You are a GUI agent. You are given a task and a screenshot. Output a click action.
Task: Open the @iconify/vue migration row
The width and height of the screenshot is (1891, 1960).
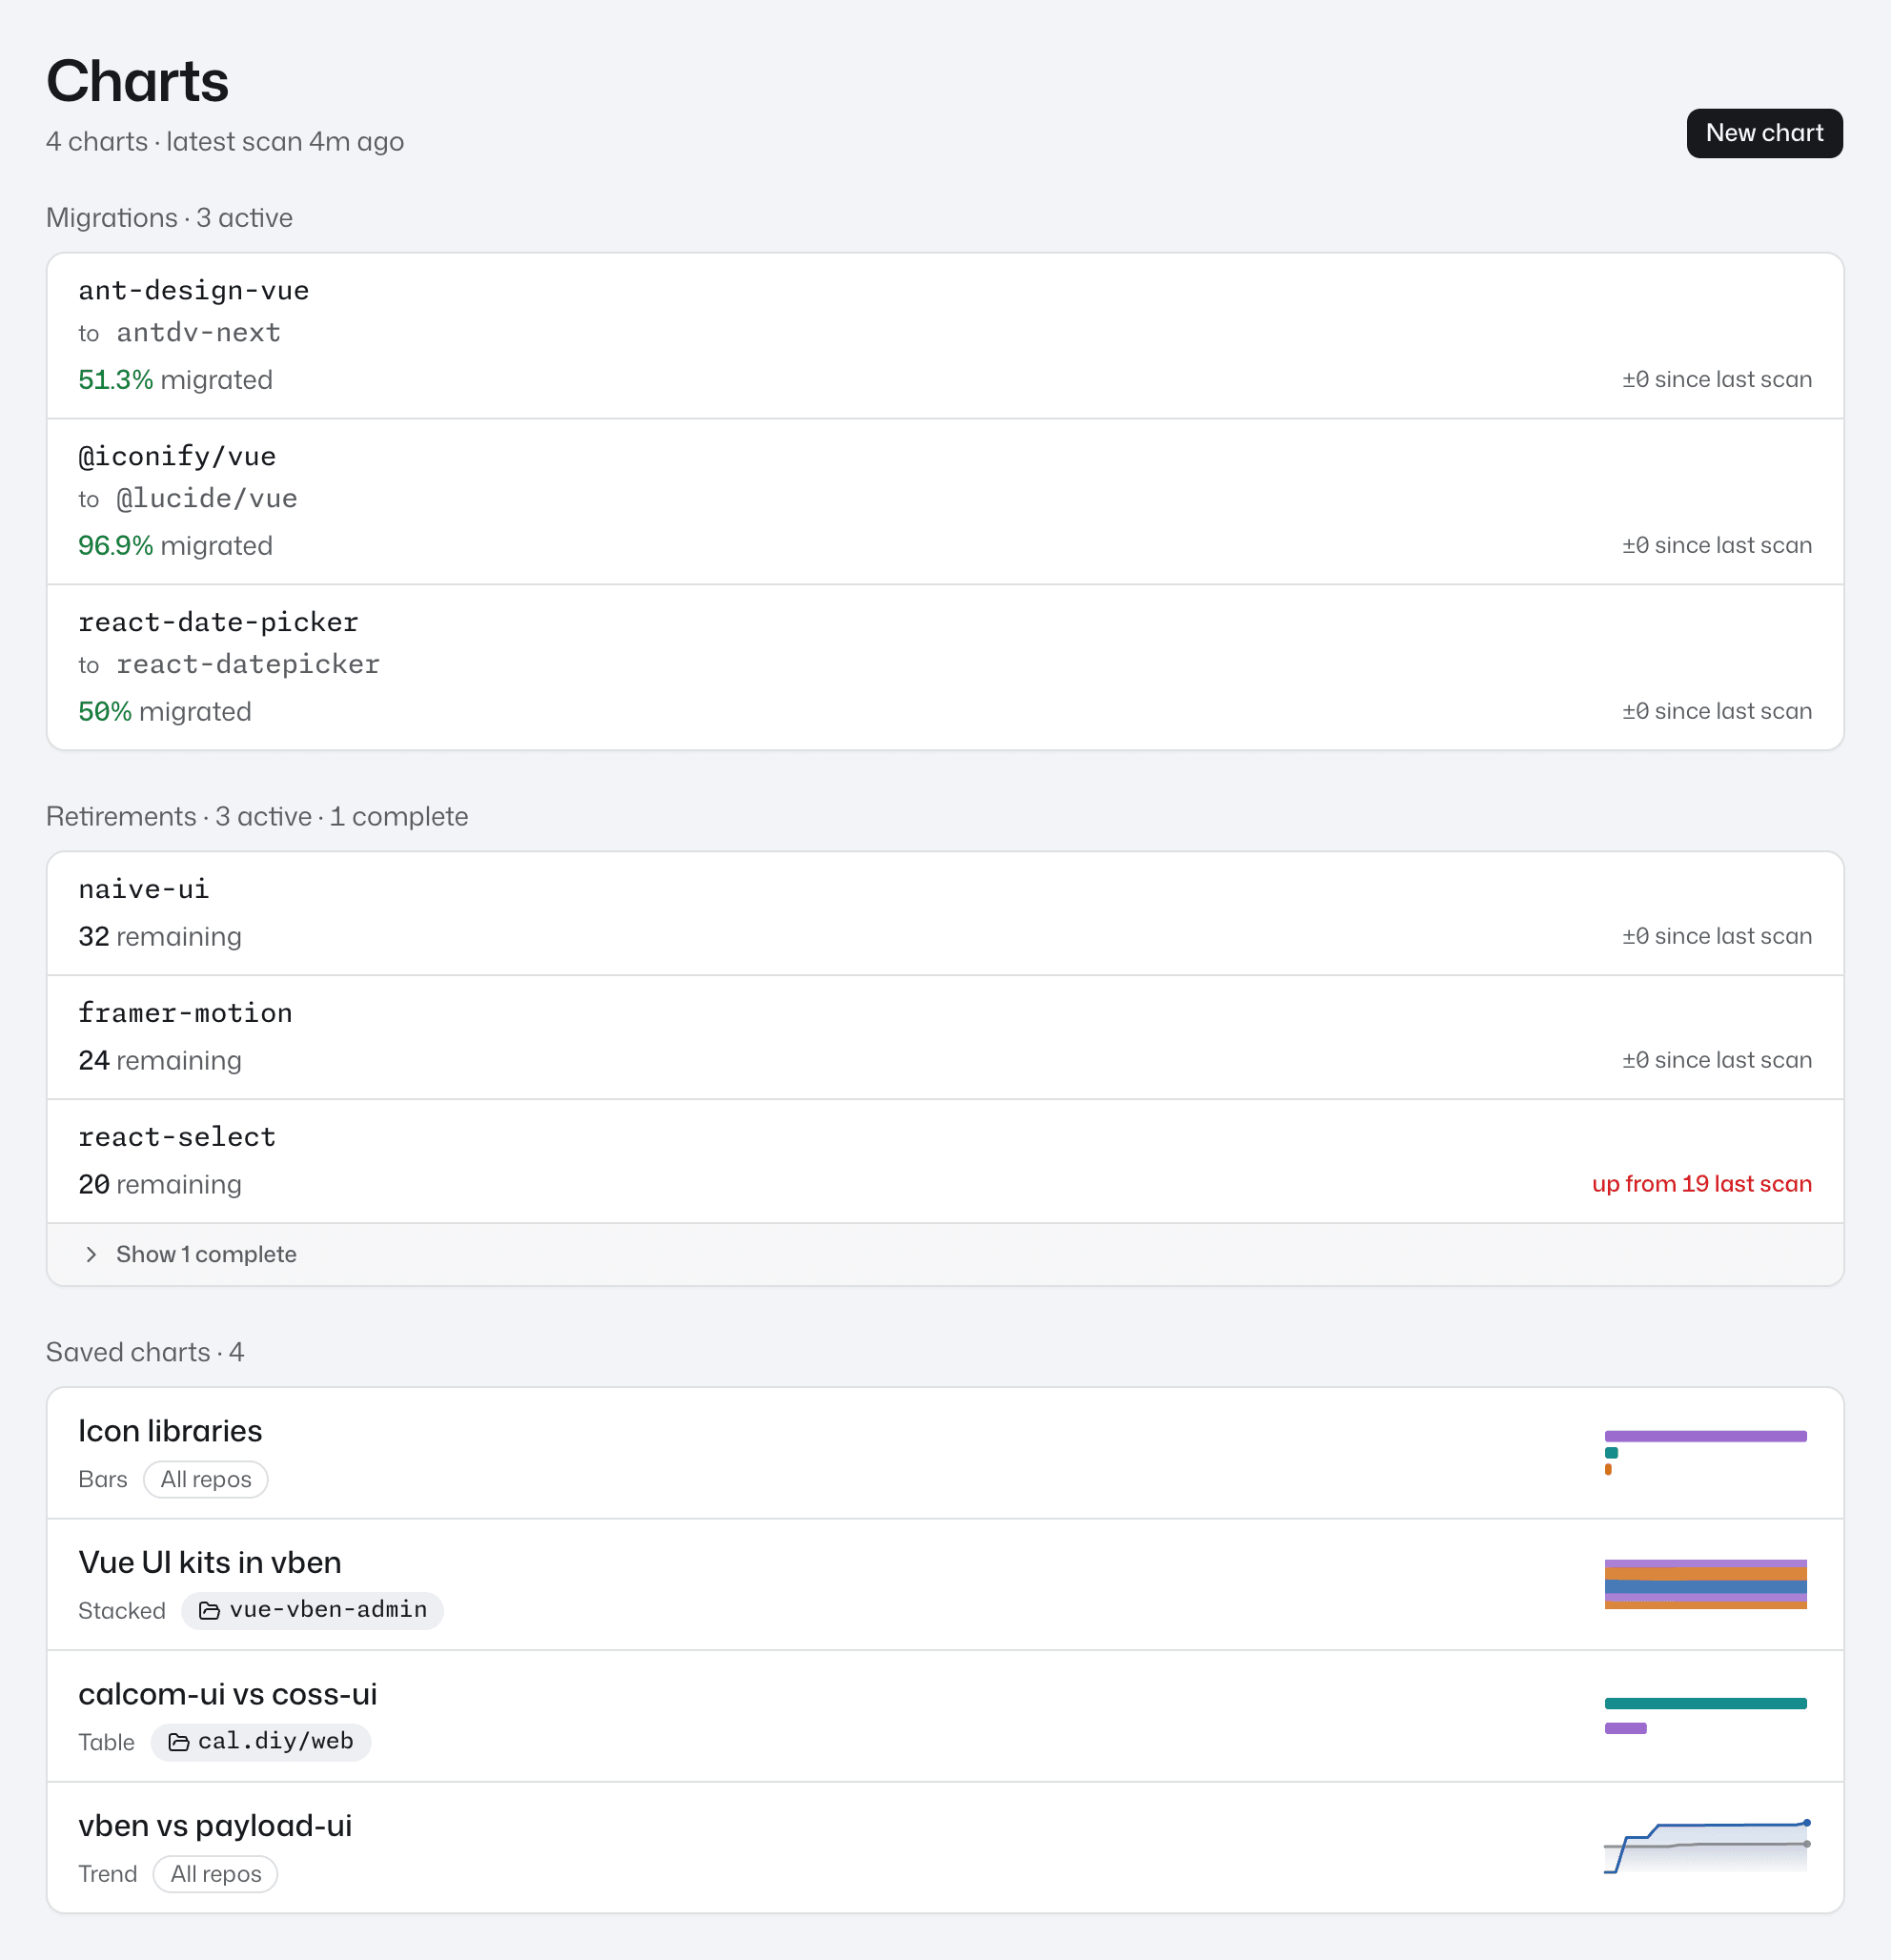945,501
